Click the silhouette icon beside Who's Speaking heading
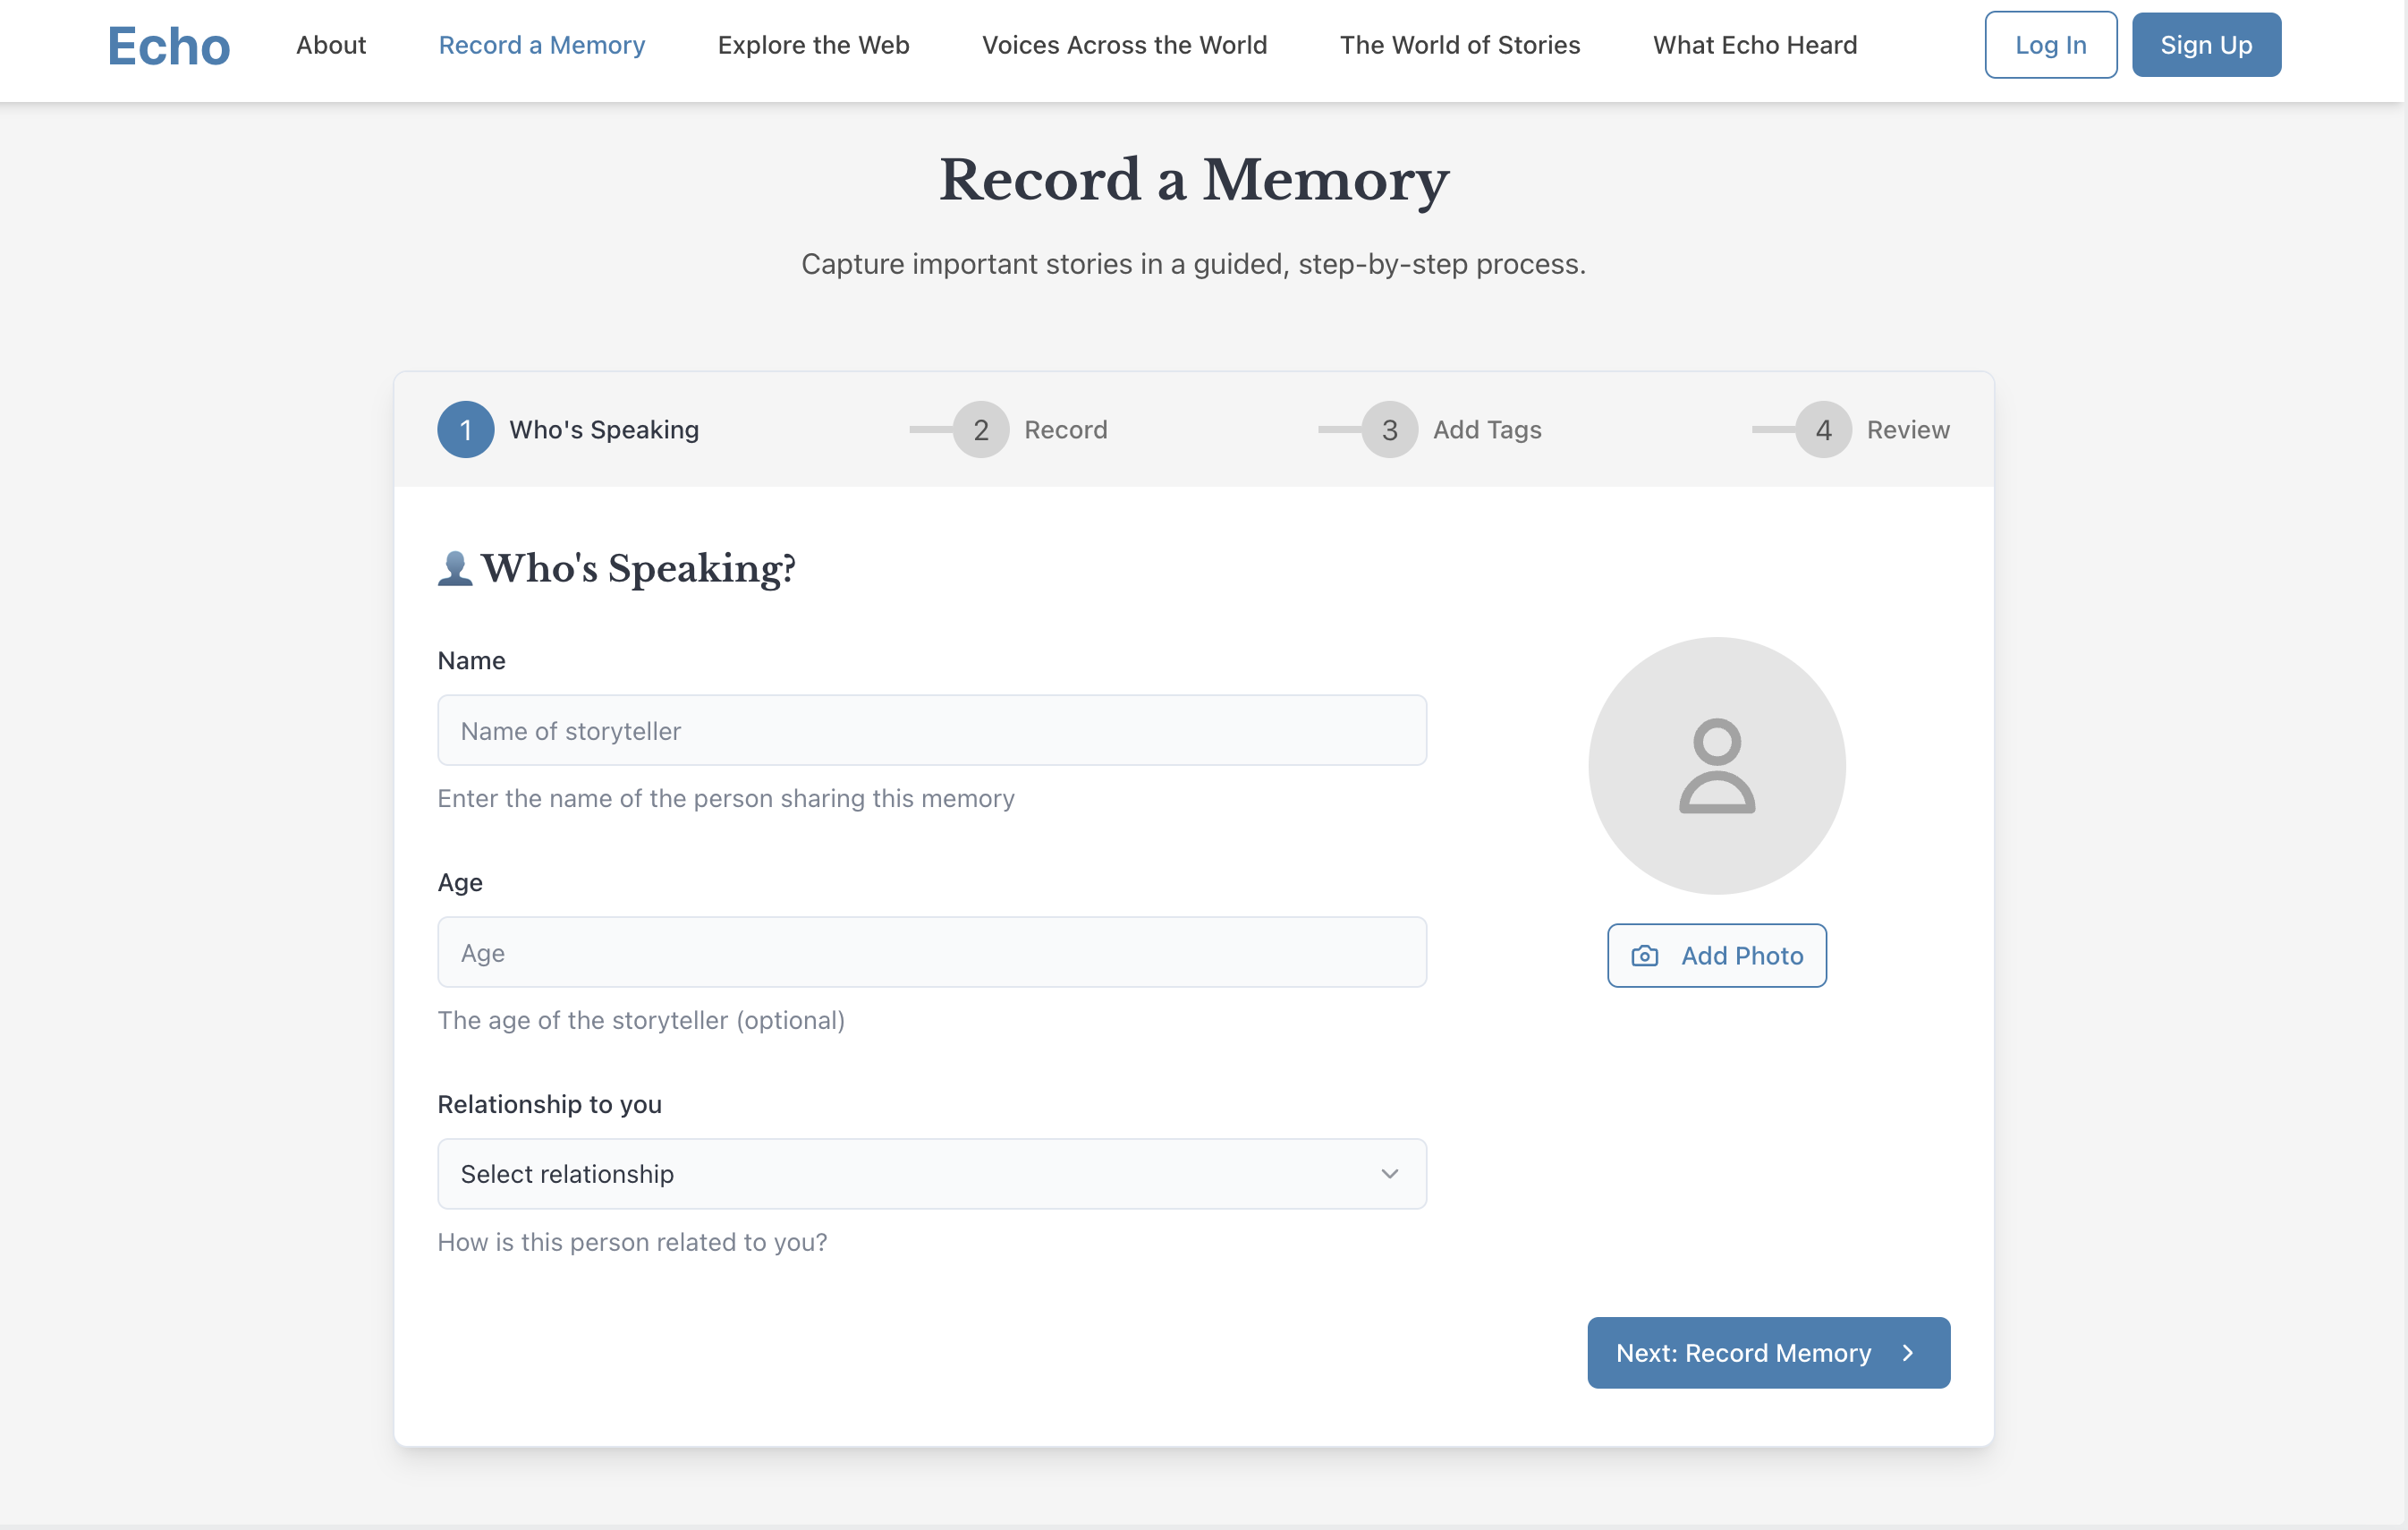 pos(455,568)
